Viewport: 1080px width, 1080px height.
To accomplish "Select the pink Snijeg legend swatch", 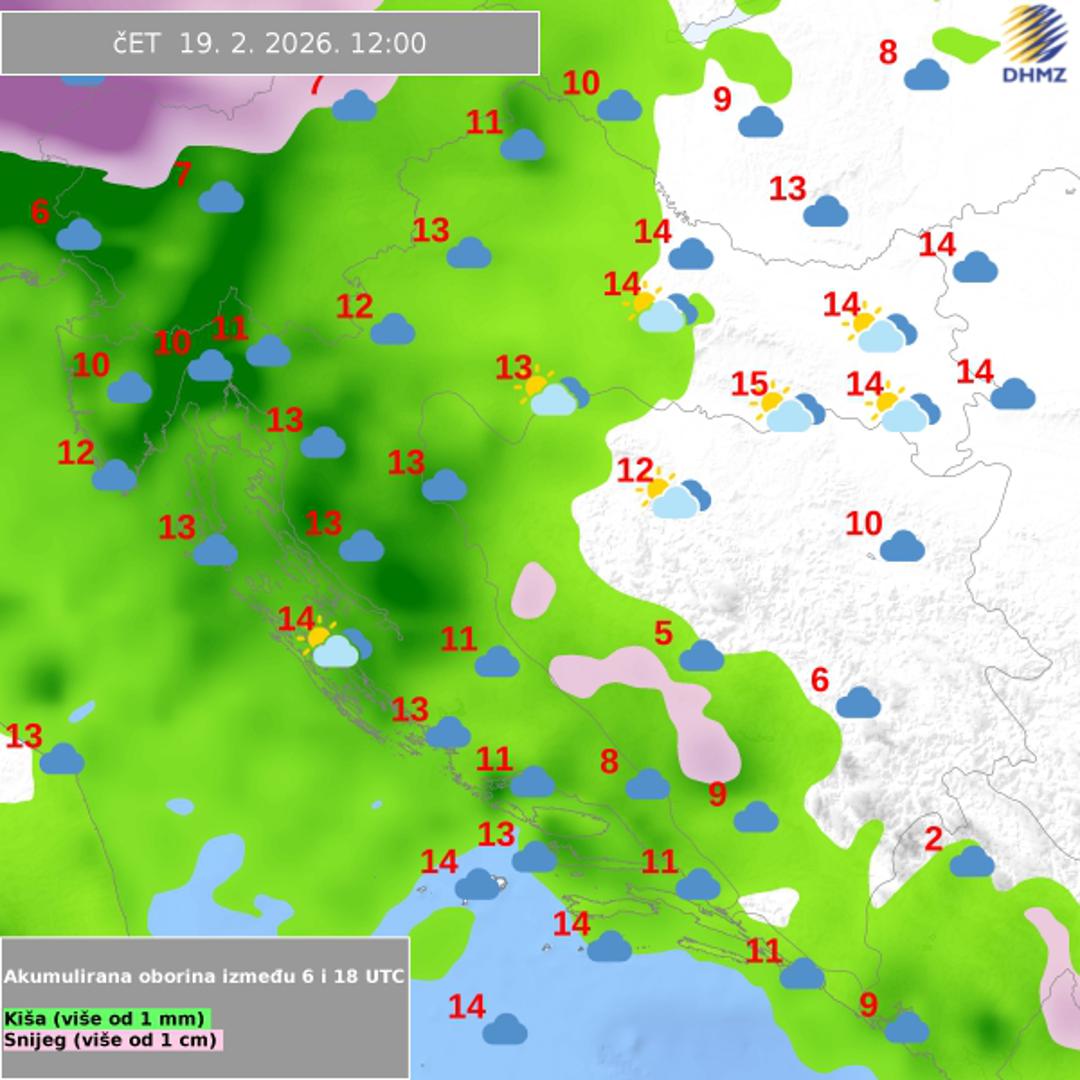I will tap(111, 1039).
